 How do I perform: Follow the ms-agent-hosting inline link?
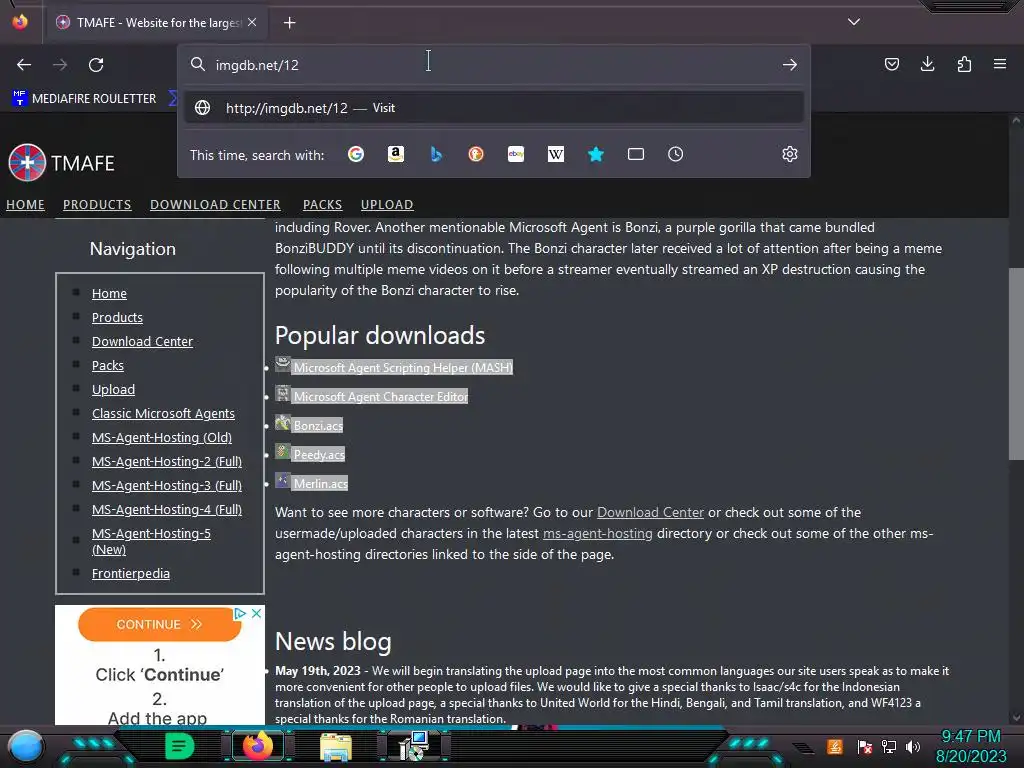[x=598, y=534]
